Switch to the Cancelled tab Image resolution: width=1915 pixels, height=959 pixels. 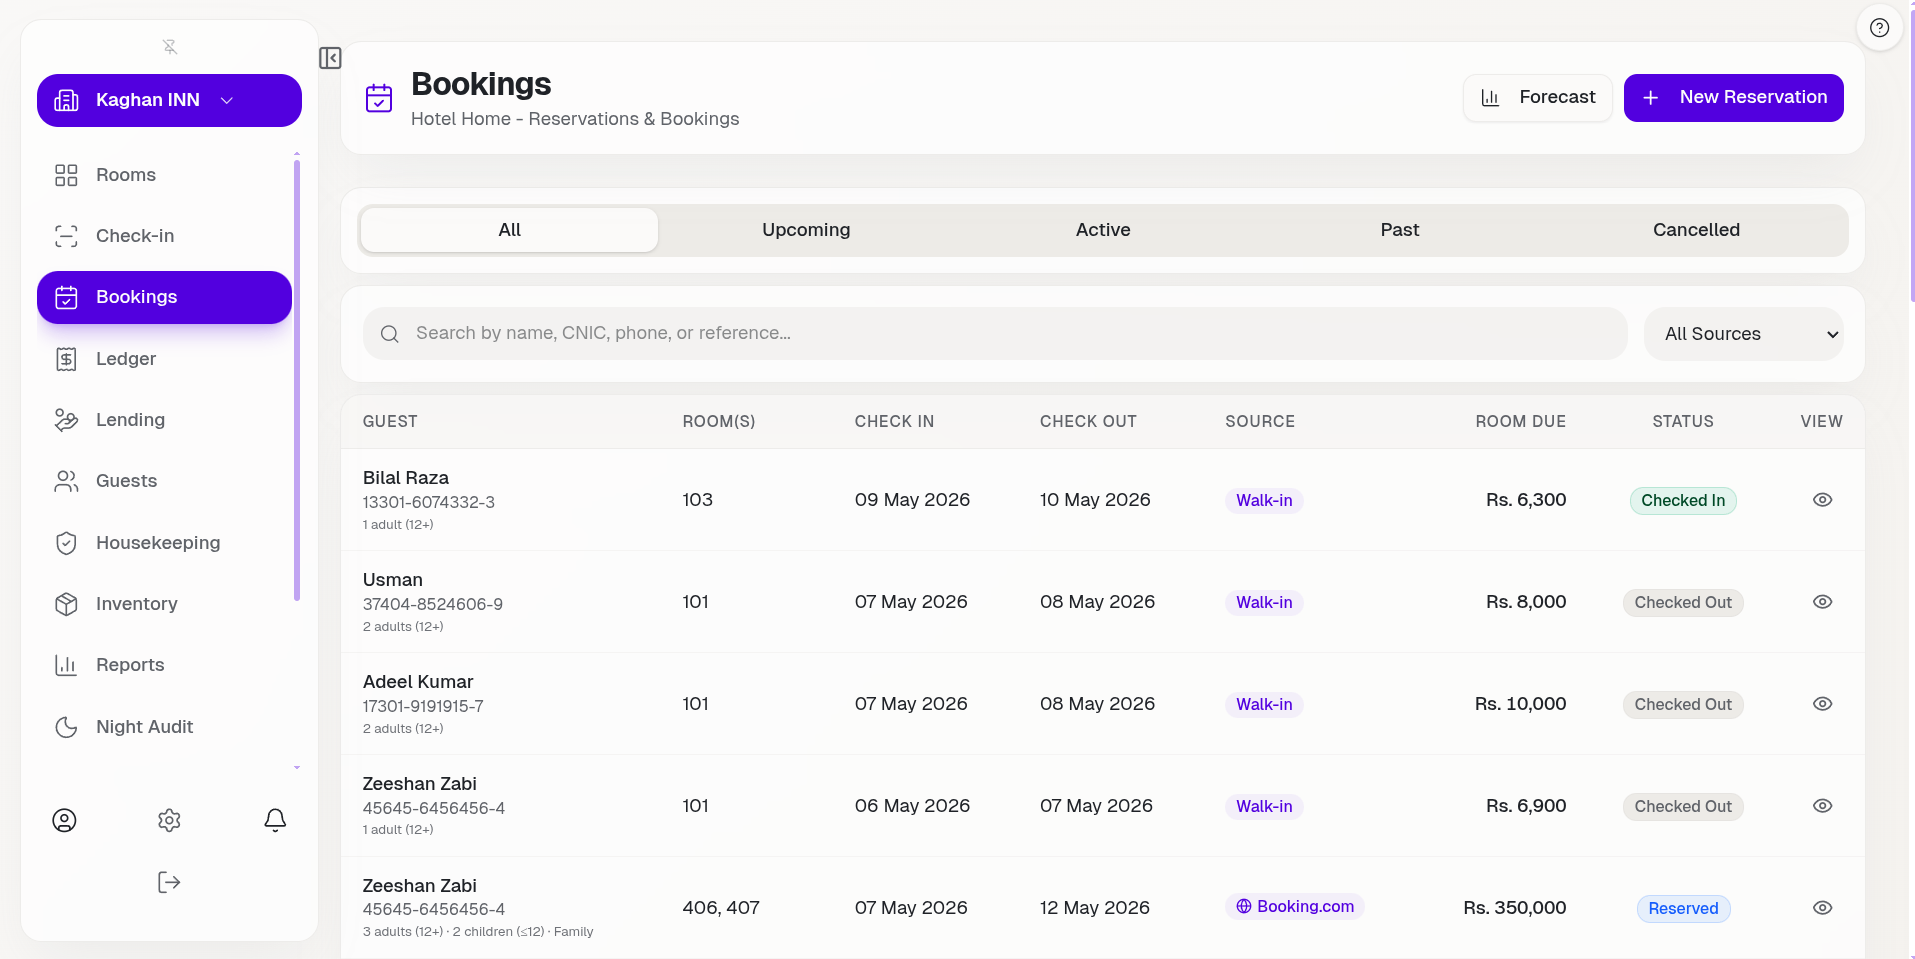1696,230
